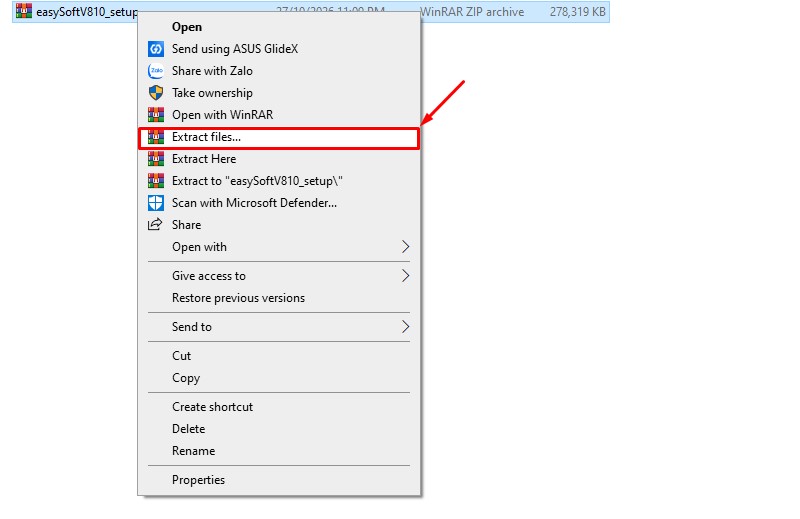
Task: Choose Open with WinRAR
Action: tap(279, 115)
